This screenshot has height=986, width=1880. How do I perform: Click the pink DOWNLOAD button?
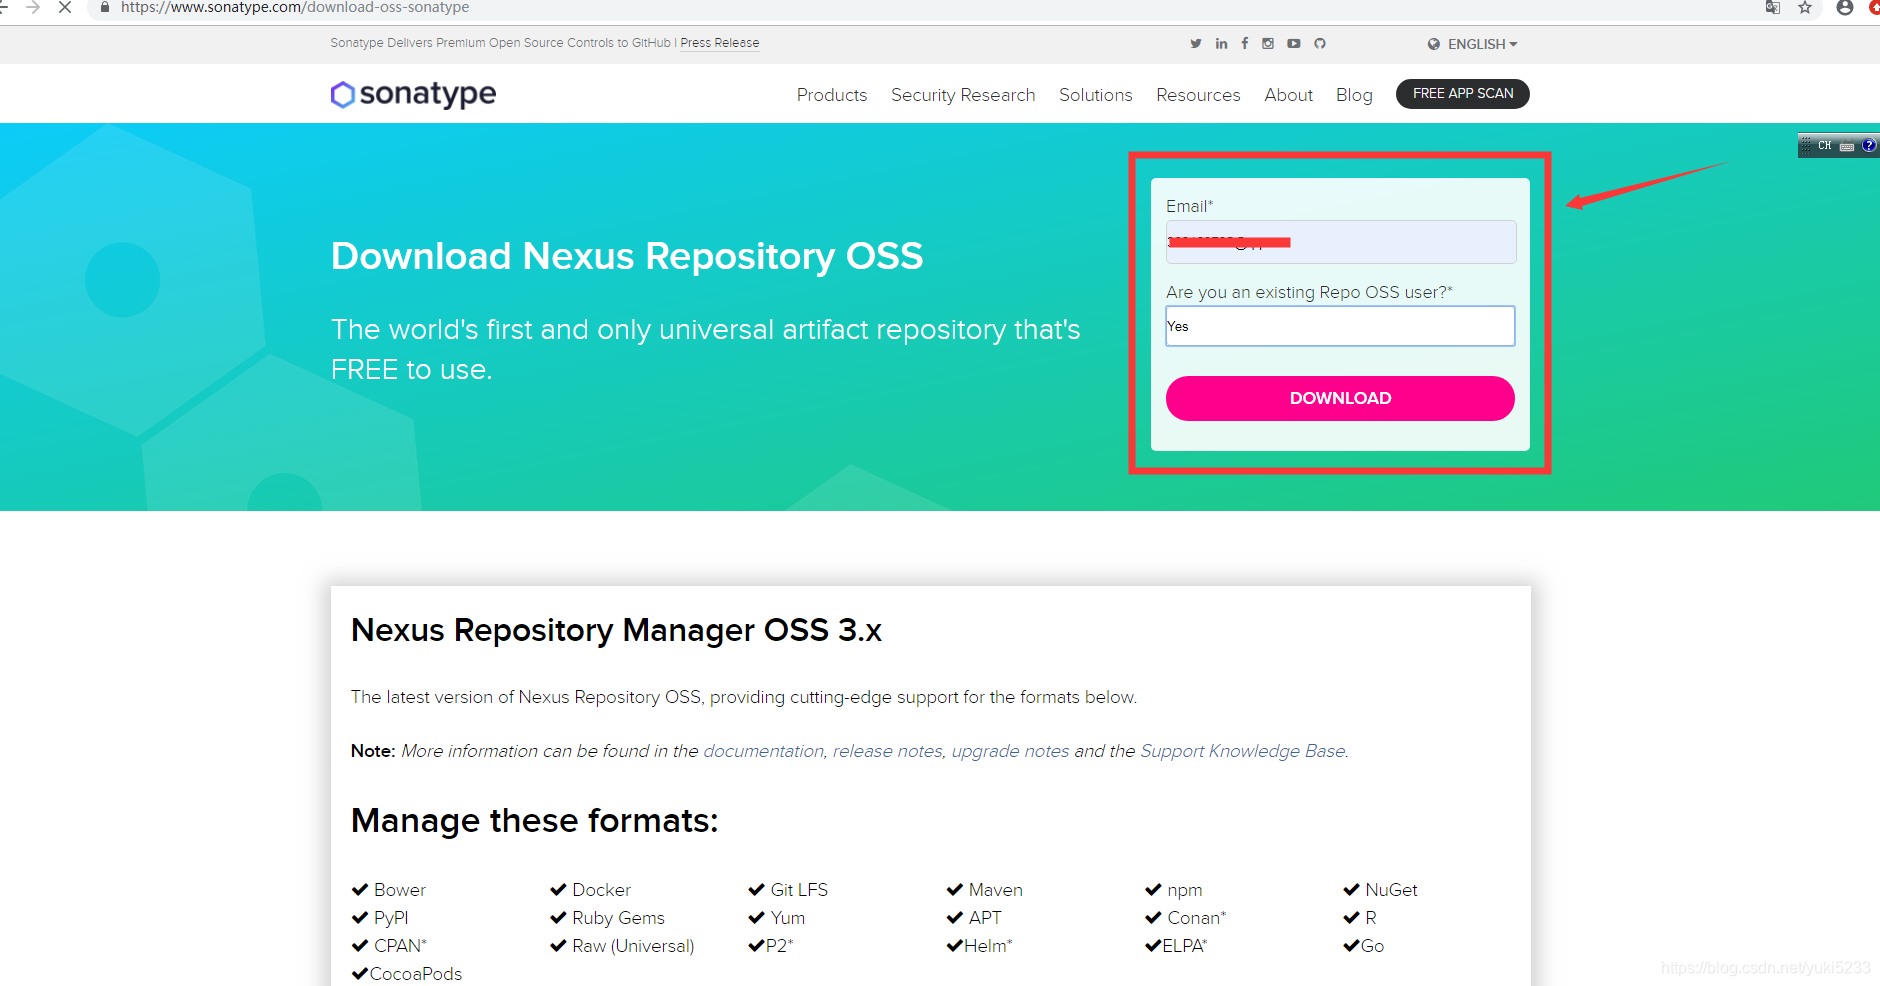pos(1340,398)
